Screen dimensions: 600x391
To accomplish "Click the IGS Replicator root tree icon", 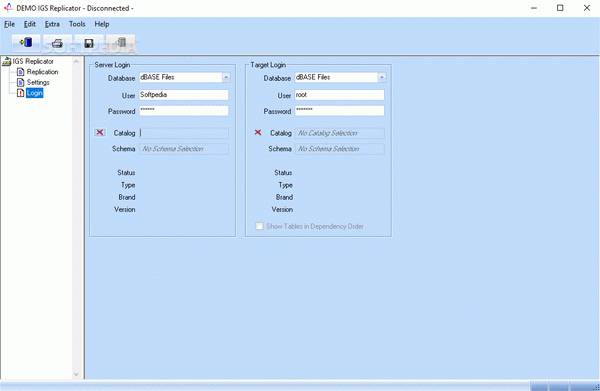I will tap(7, 61).
